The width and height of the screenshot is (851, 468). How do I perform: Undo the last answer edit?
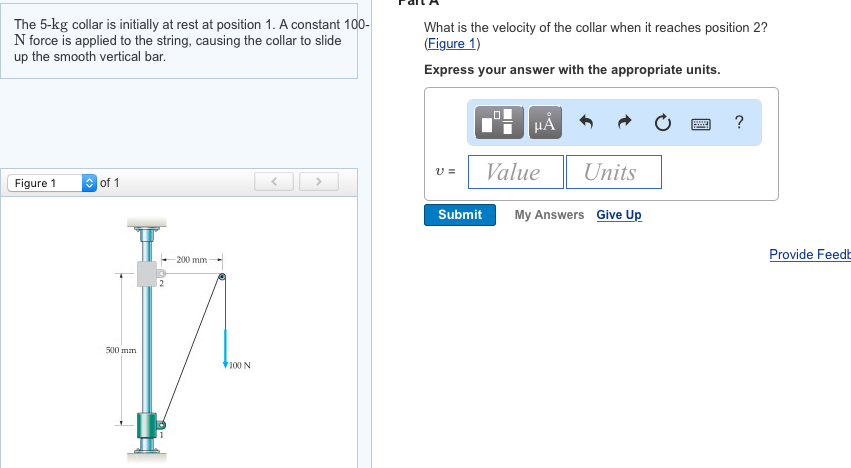tap(588, 123)
